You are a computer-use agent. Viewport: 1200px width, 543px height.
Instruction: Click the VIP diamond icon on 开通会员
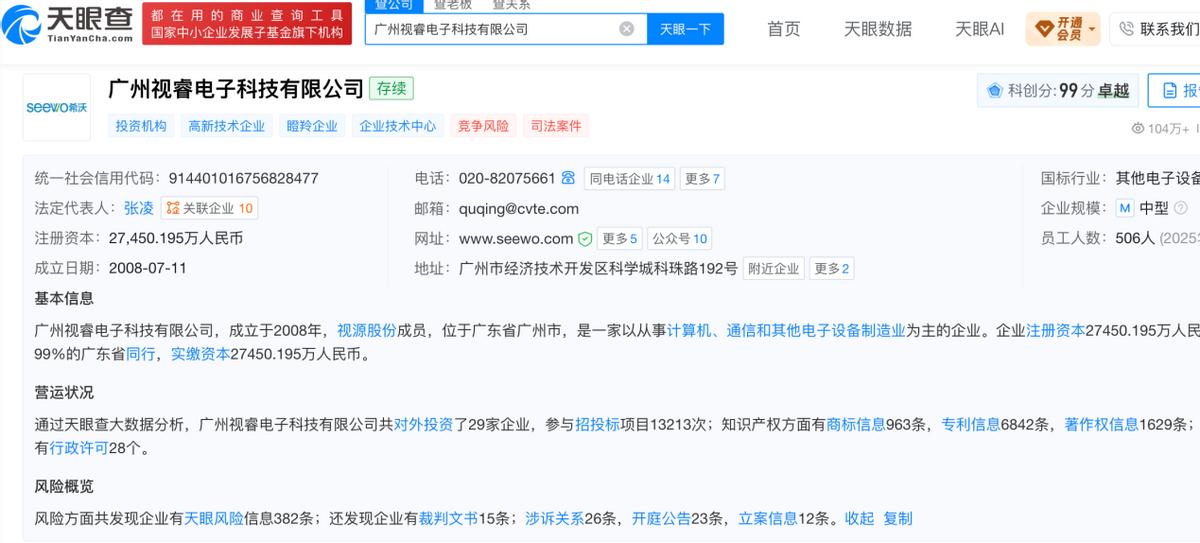pos(1044,29)
